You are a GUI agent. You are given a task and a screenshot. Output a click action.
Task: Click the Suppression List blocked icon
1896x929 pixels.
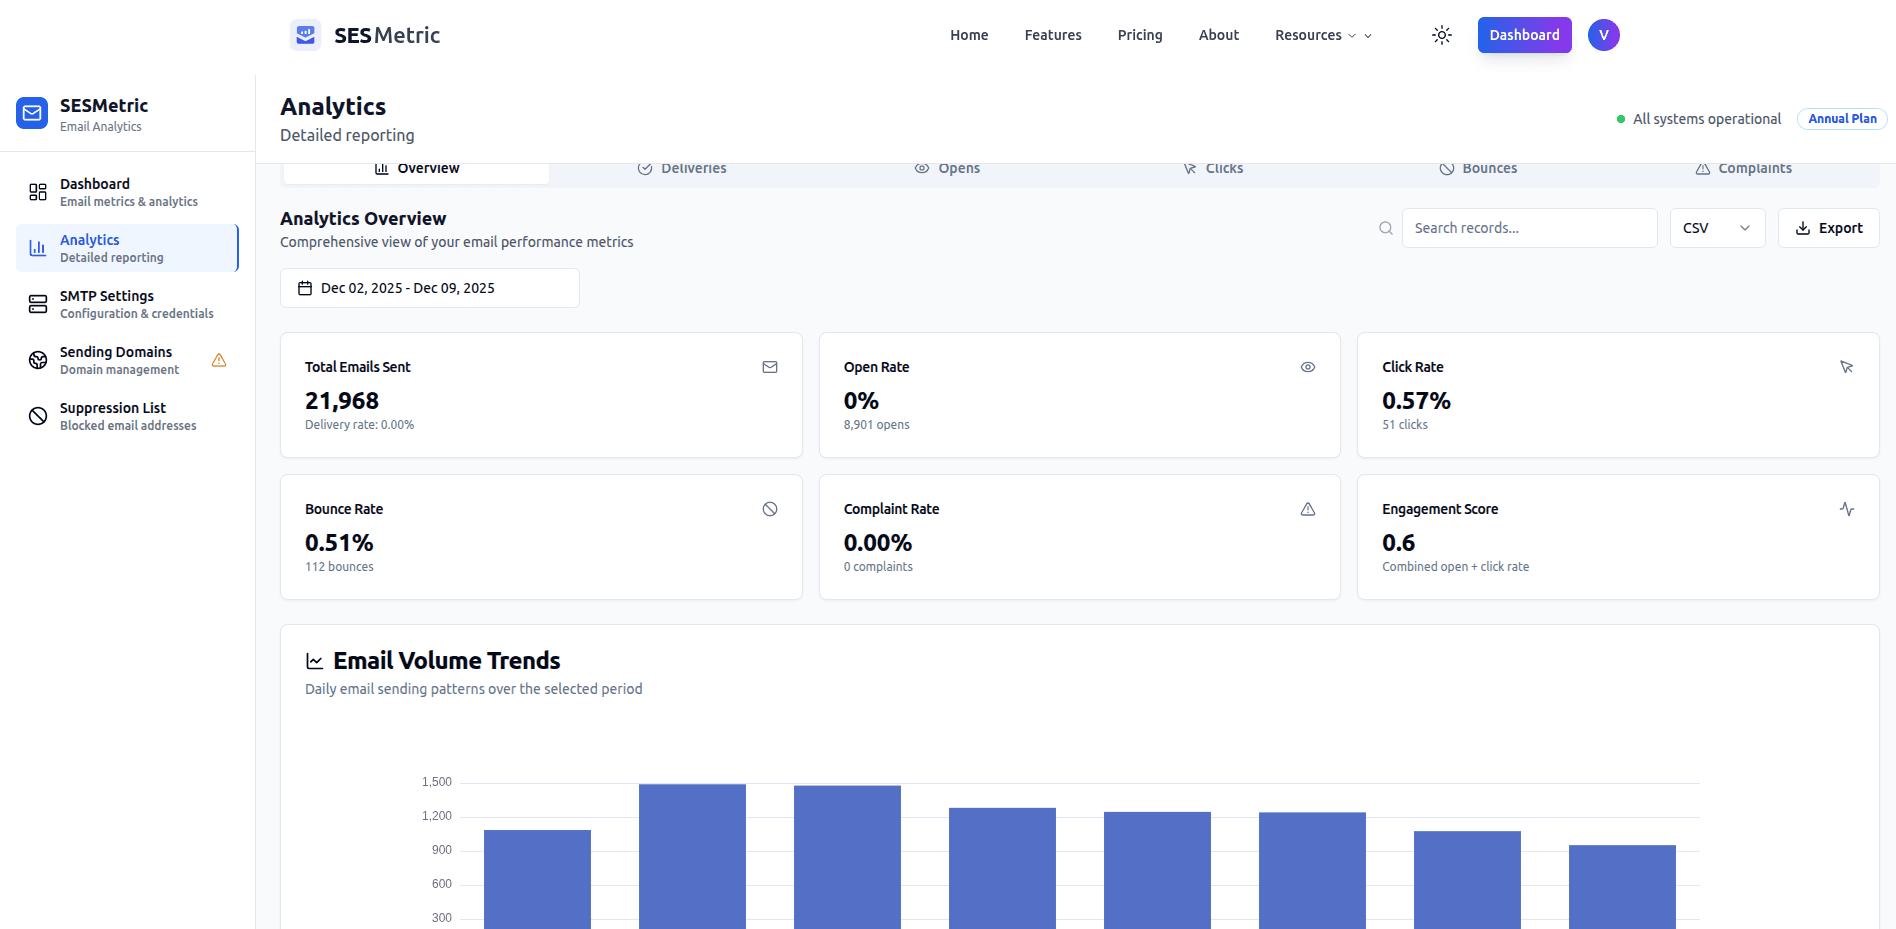37,415
